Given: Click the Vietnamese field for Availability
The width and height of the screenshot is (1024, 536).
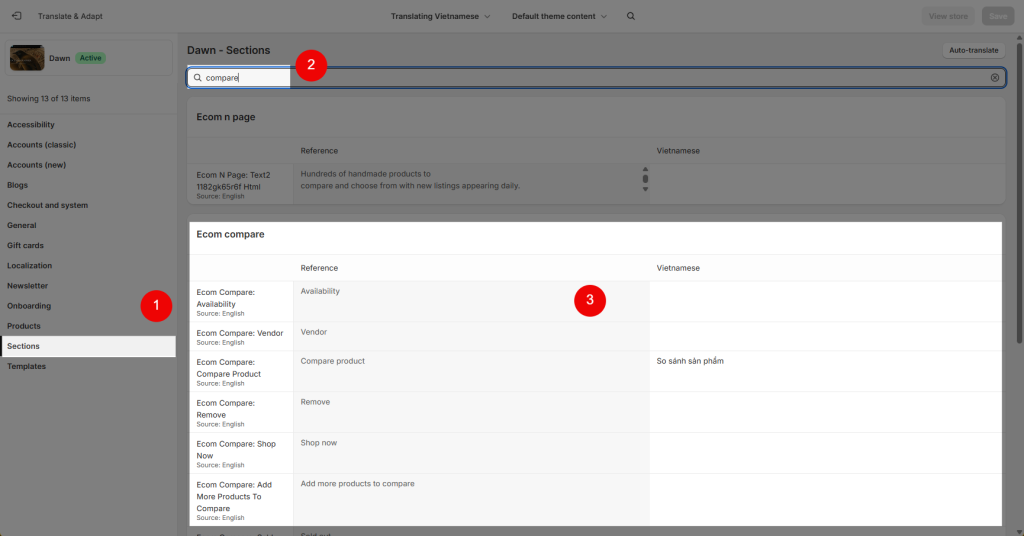Looking at the screenshot, I should tap(825, 302).
